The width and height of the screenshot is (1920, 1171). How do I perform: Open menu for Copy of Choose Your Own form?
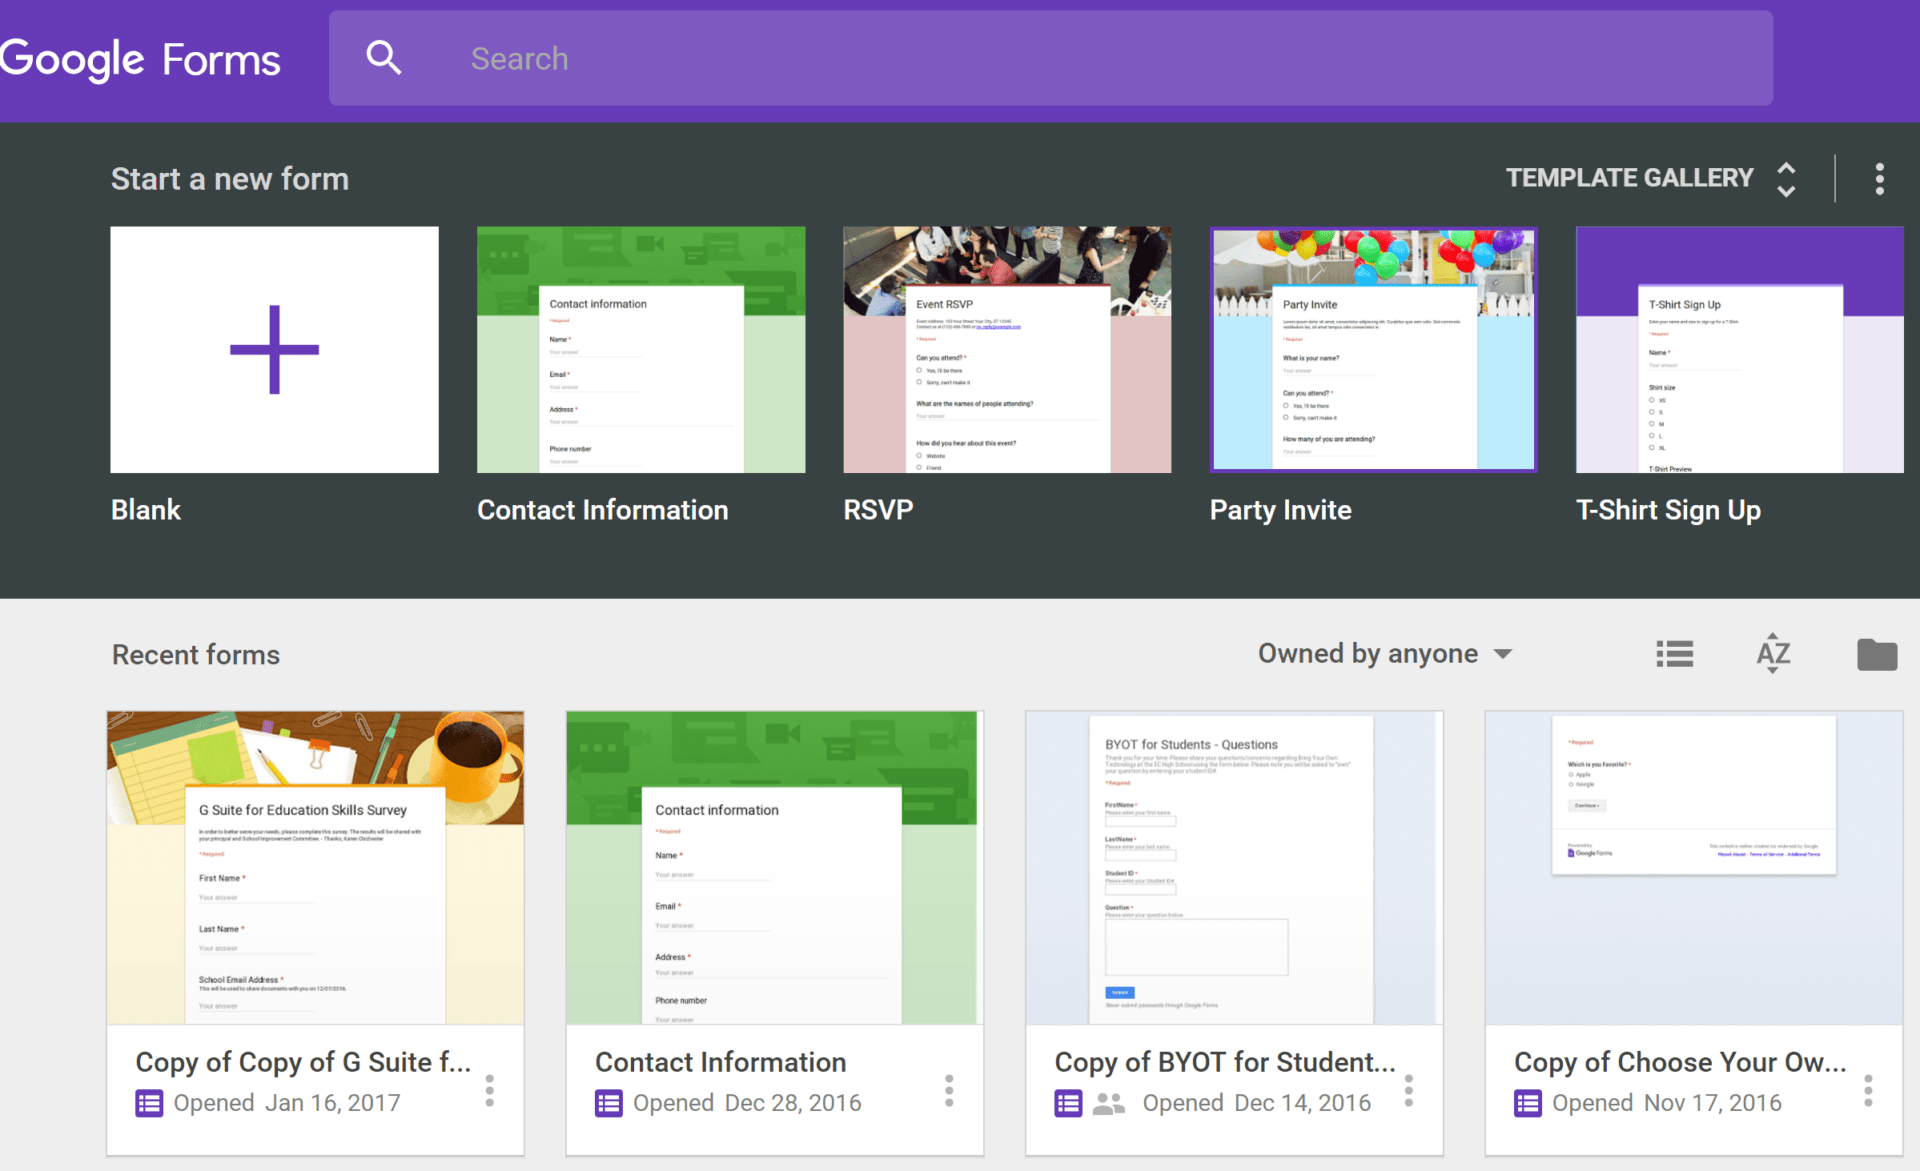coord(1867,1090)
